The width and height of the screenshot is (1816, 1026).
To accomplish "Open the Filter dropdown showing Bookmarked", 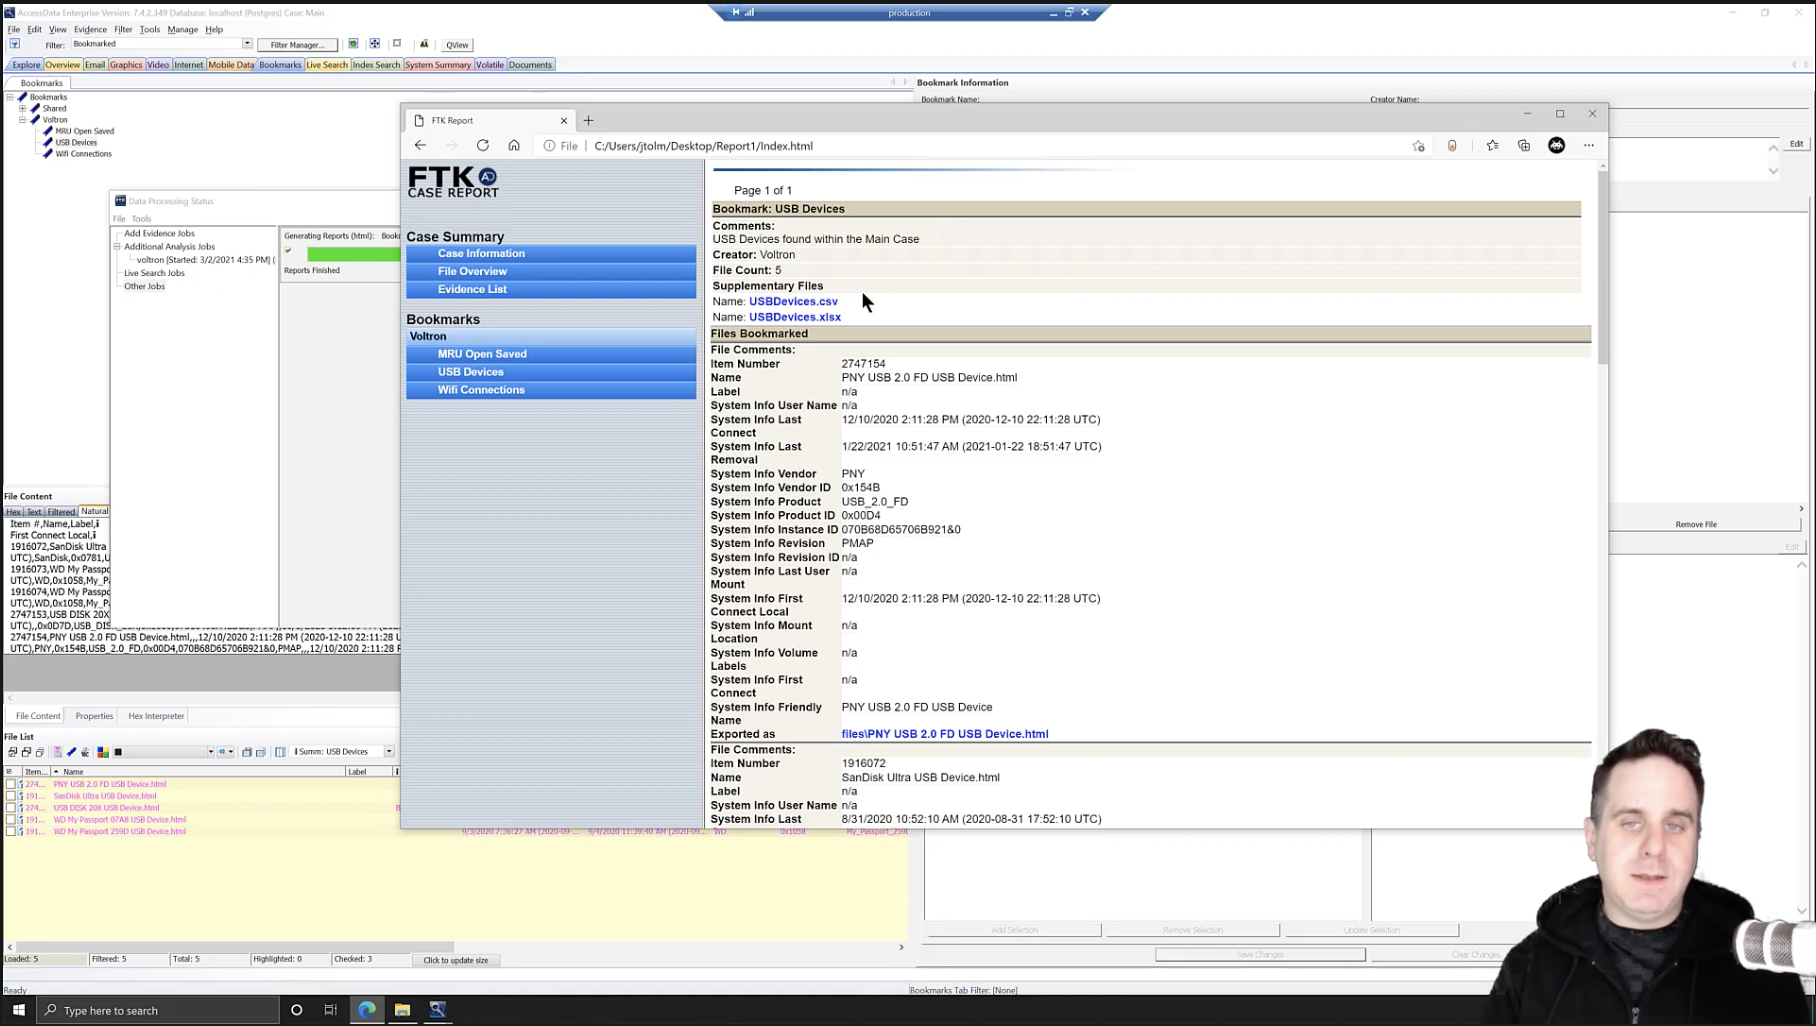I will pos(243,43).
